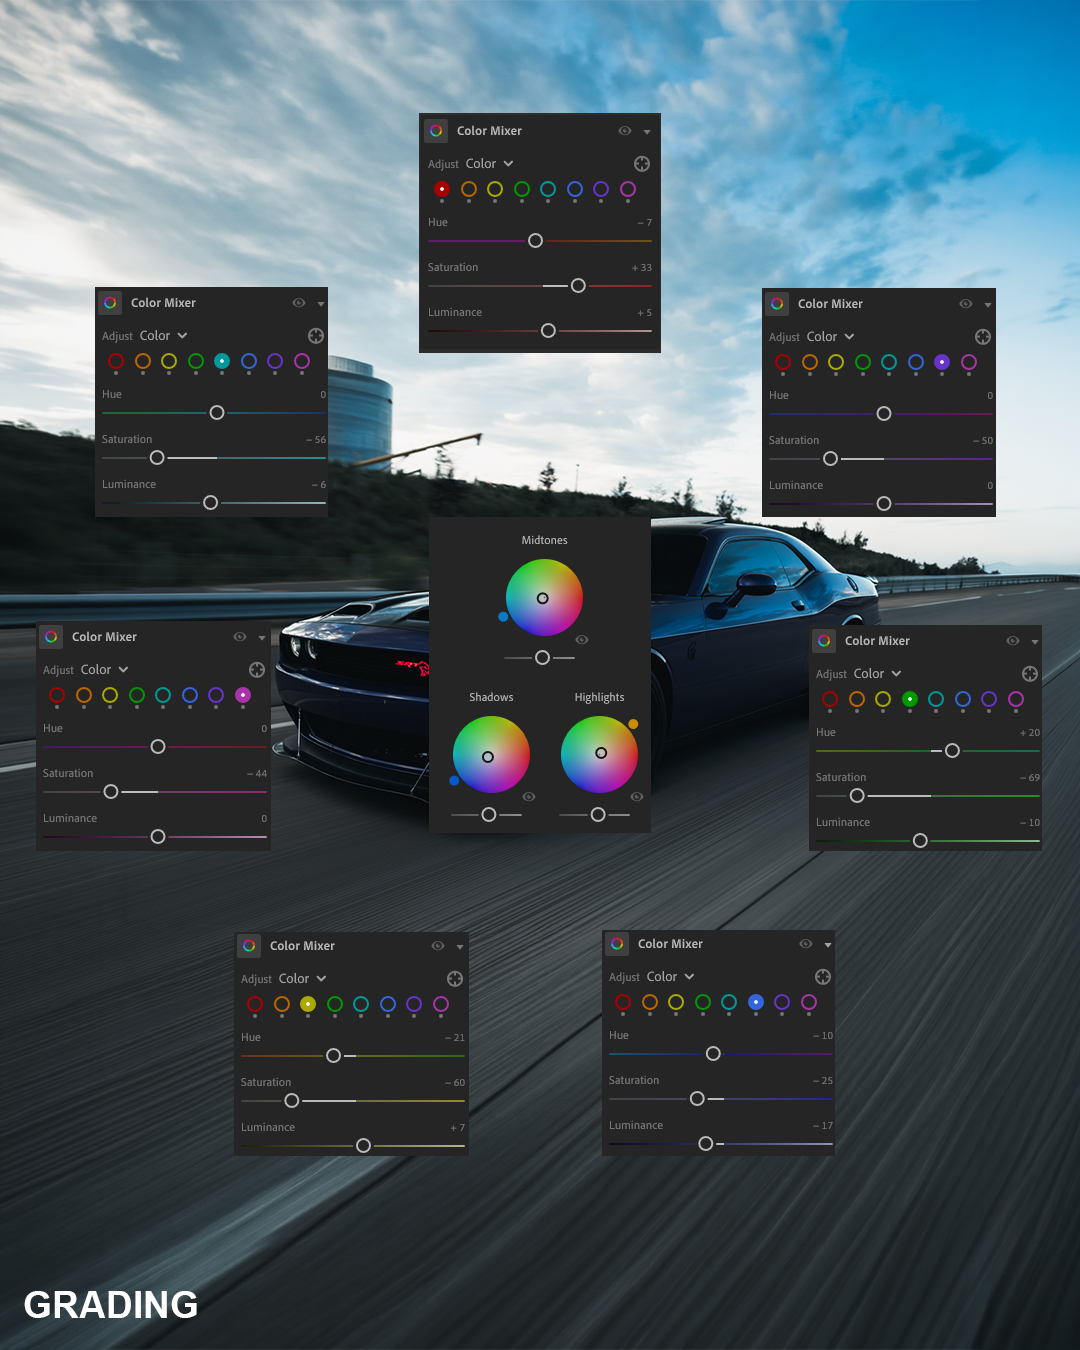Select orange color circle in the Hue -7 panel
The image size is (1080, 1350).
coord(469,190)
